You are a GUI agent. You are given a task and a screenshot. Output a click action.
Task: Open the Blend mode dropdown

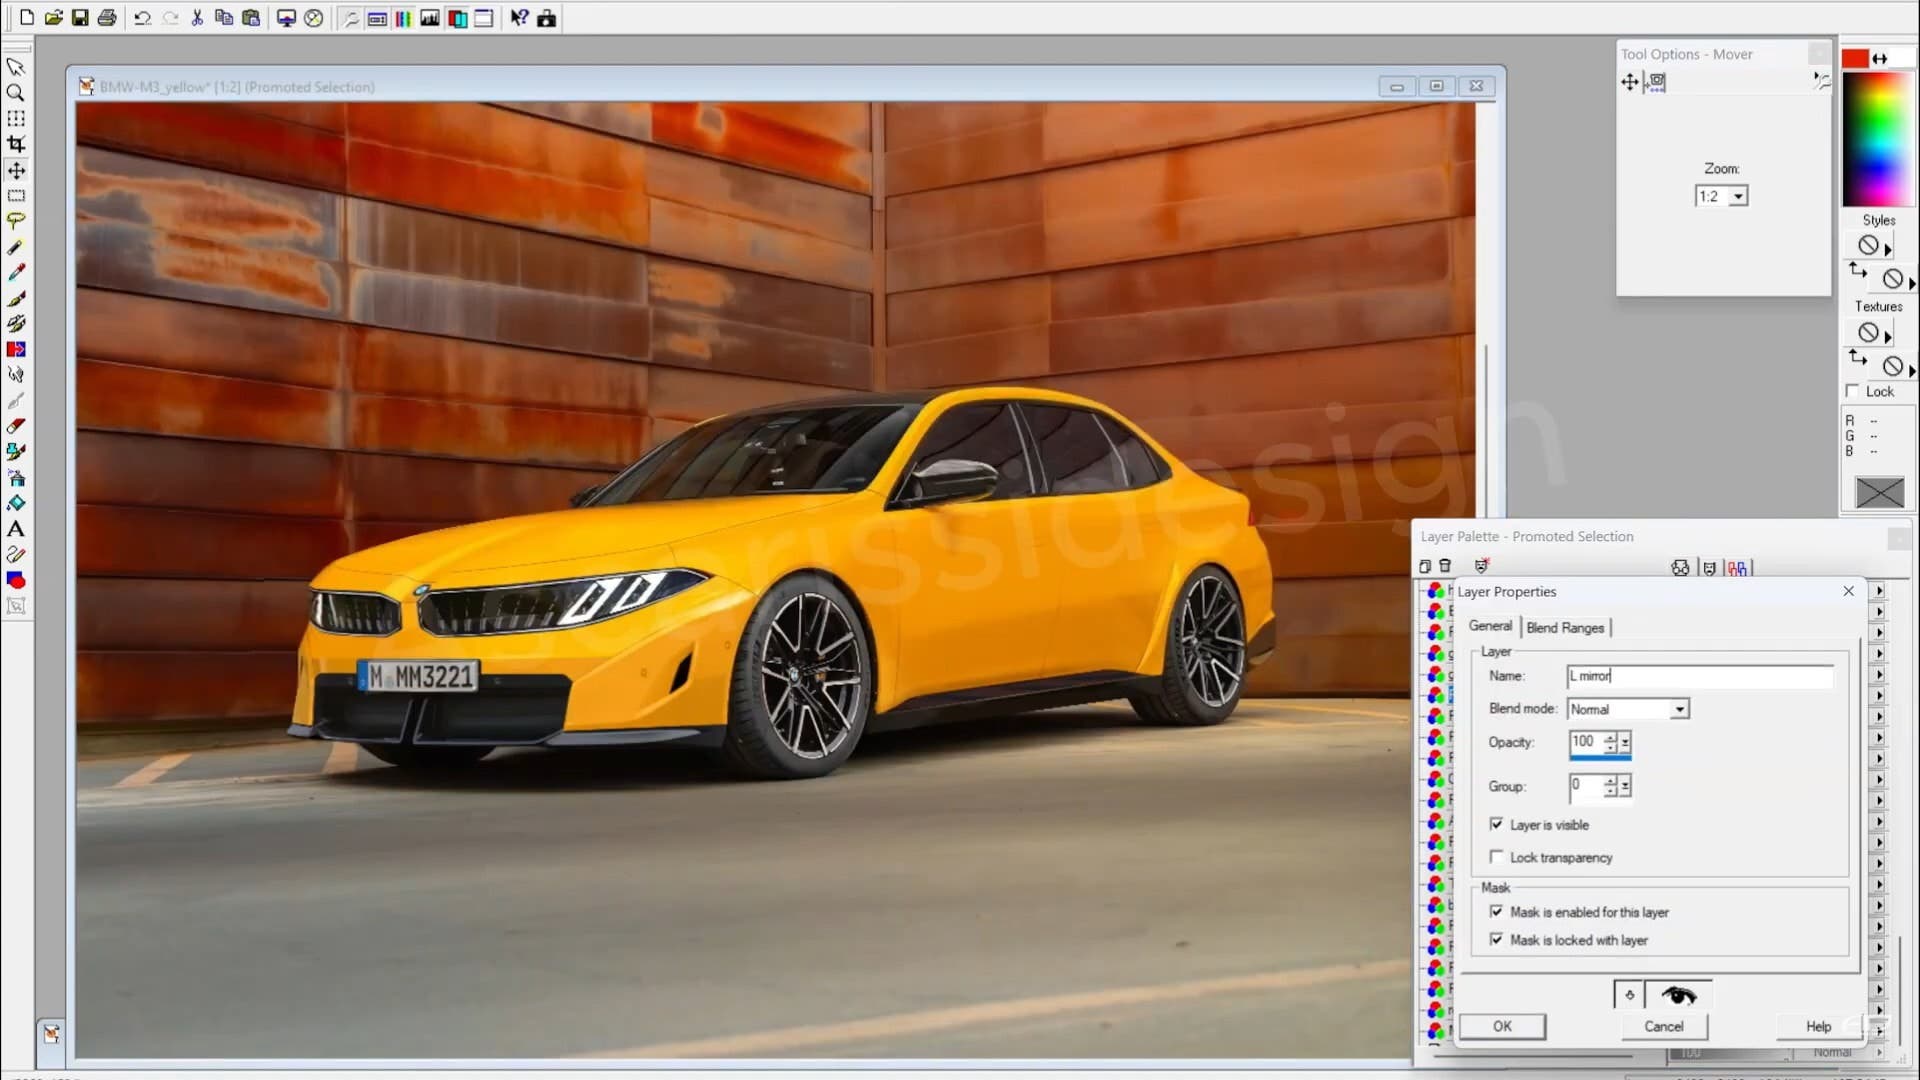coord(1680,709)
